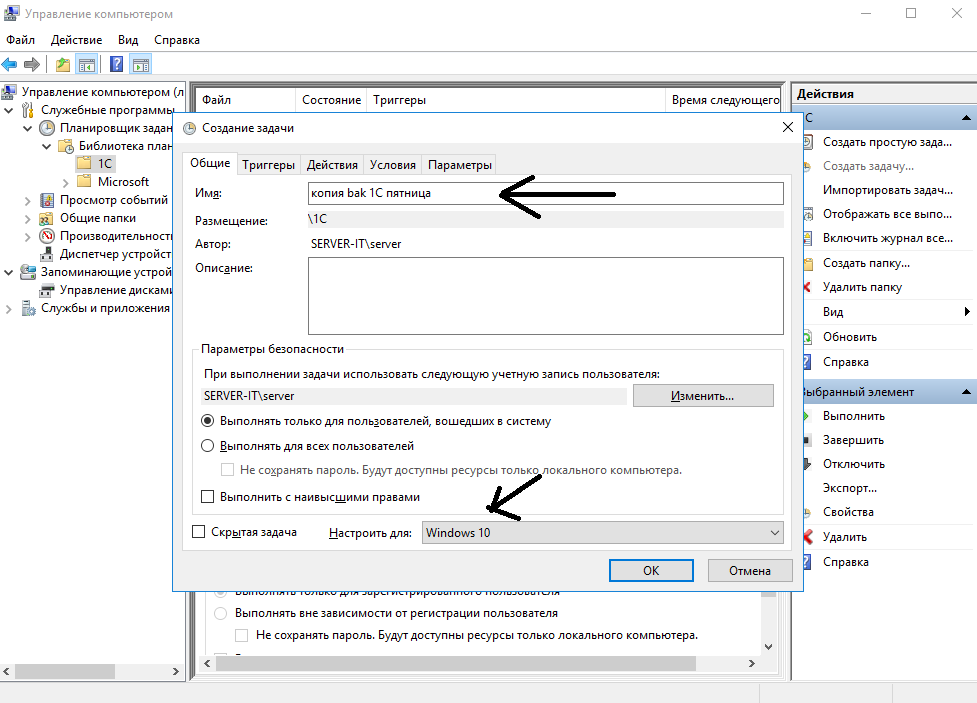Click the red X icon beside Удалить
This screenshot has height=703, width=977.
(x=808, y=537)
